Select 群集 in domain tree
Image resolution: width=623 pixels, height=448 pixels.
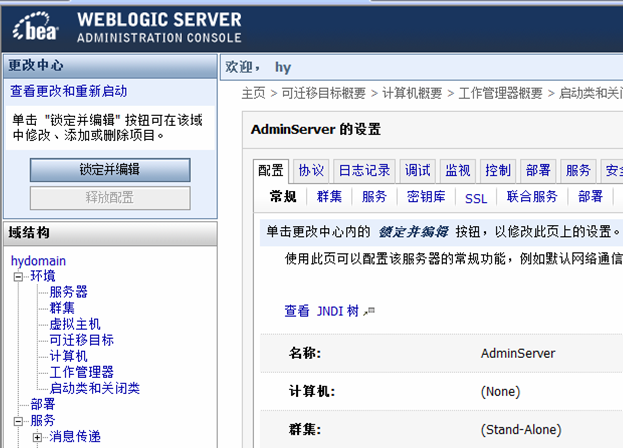62,308
